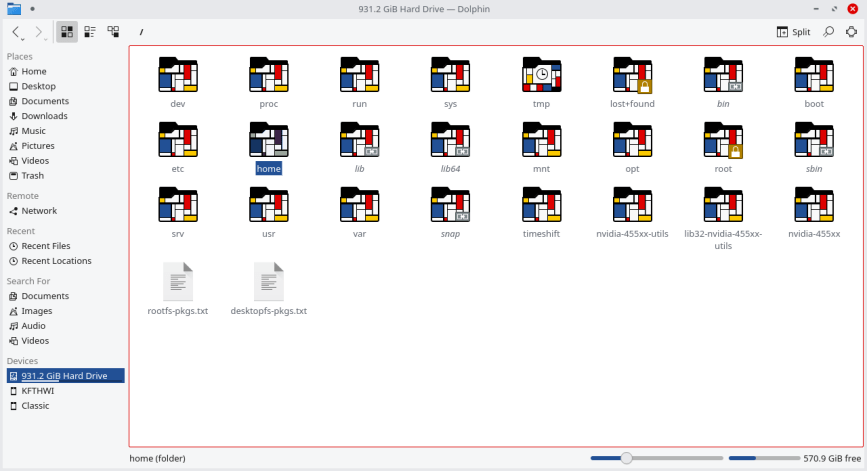Select the srv folder icon
This screenshot has width=867, height=471.
pyautogui.click(x=178, y=205)
